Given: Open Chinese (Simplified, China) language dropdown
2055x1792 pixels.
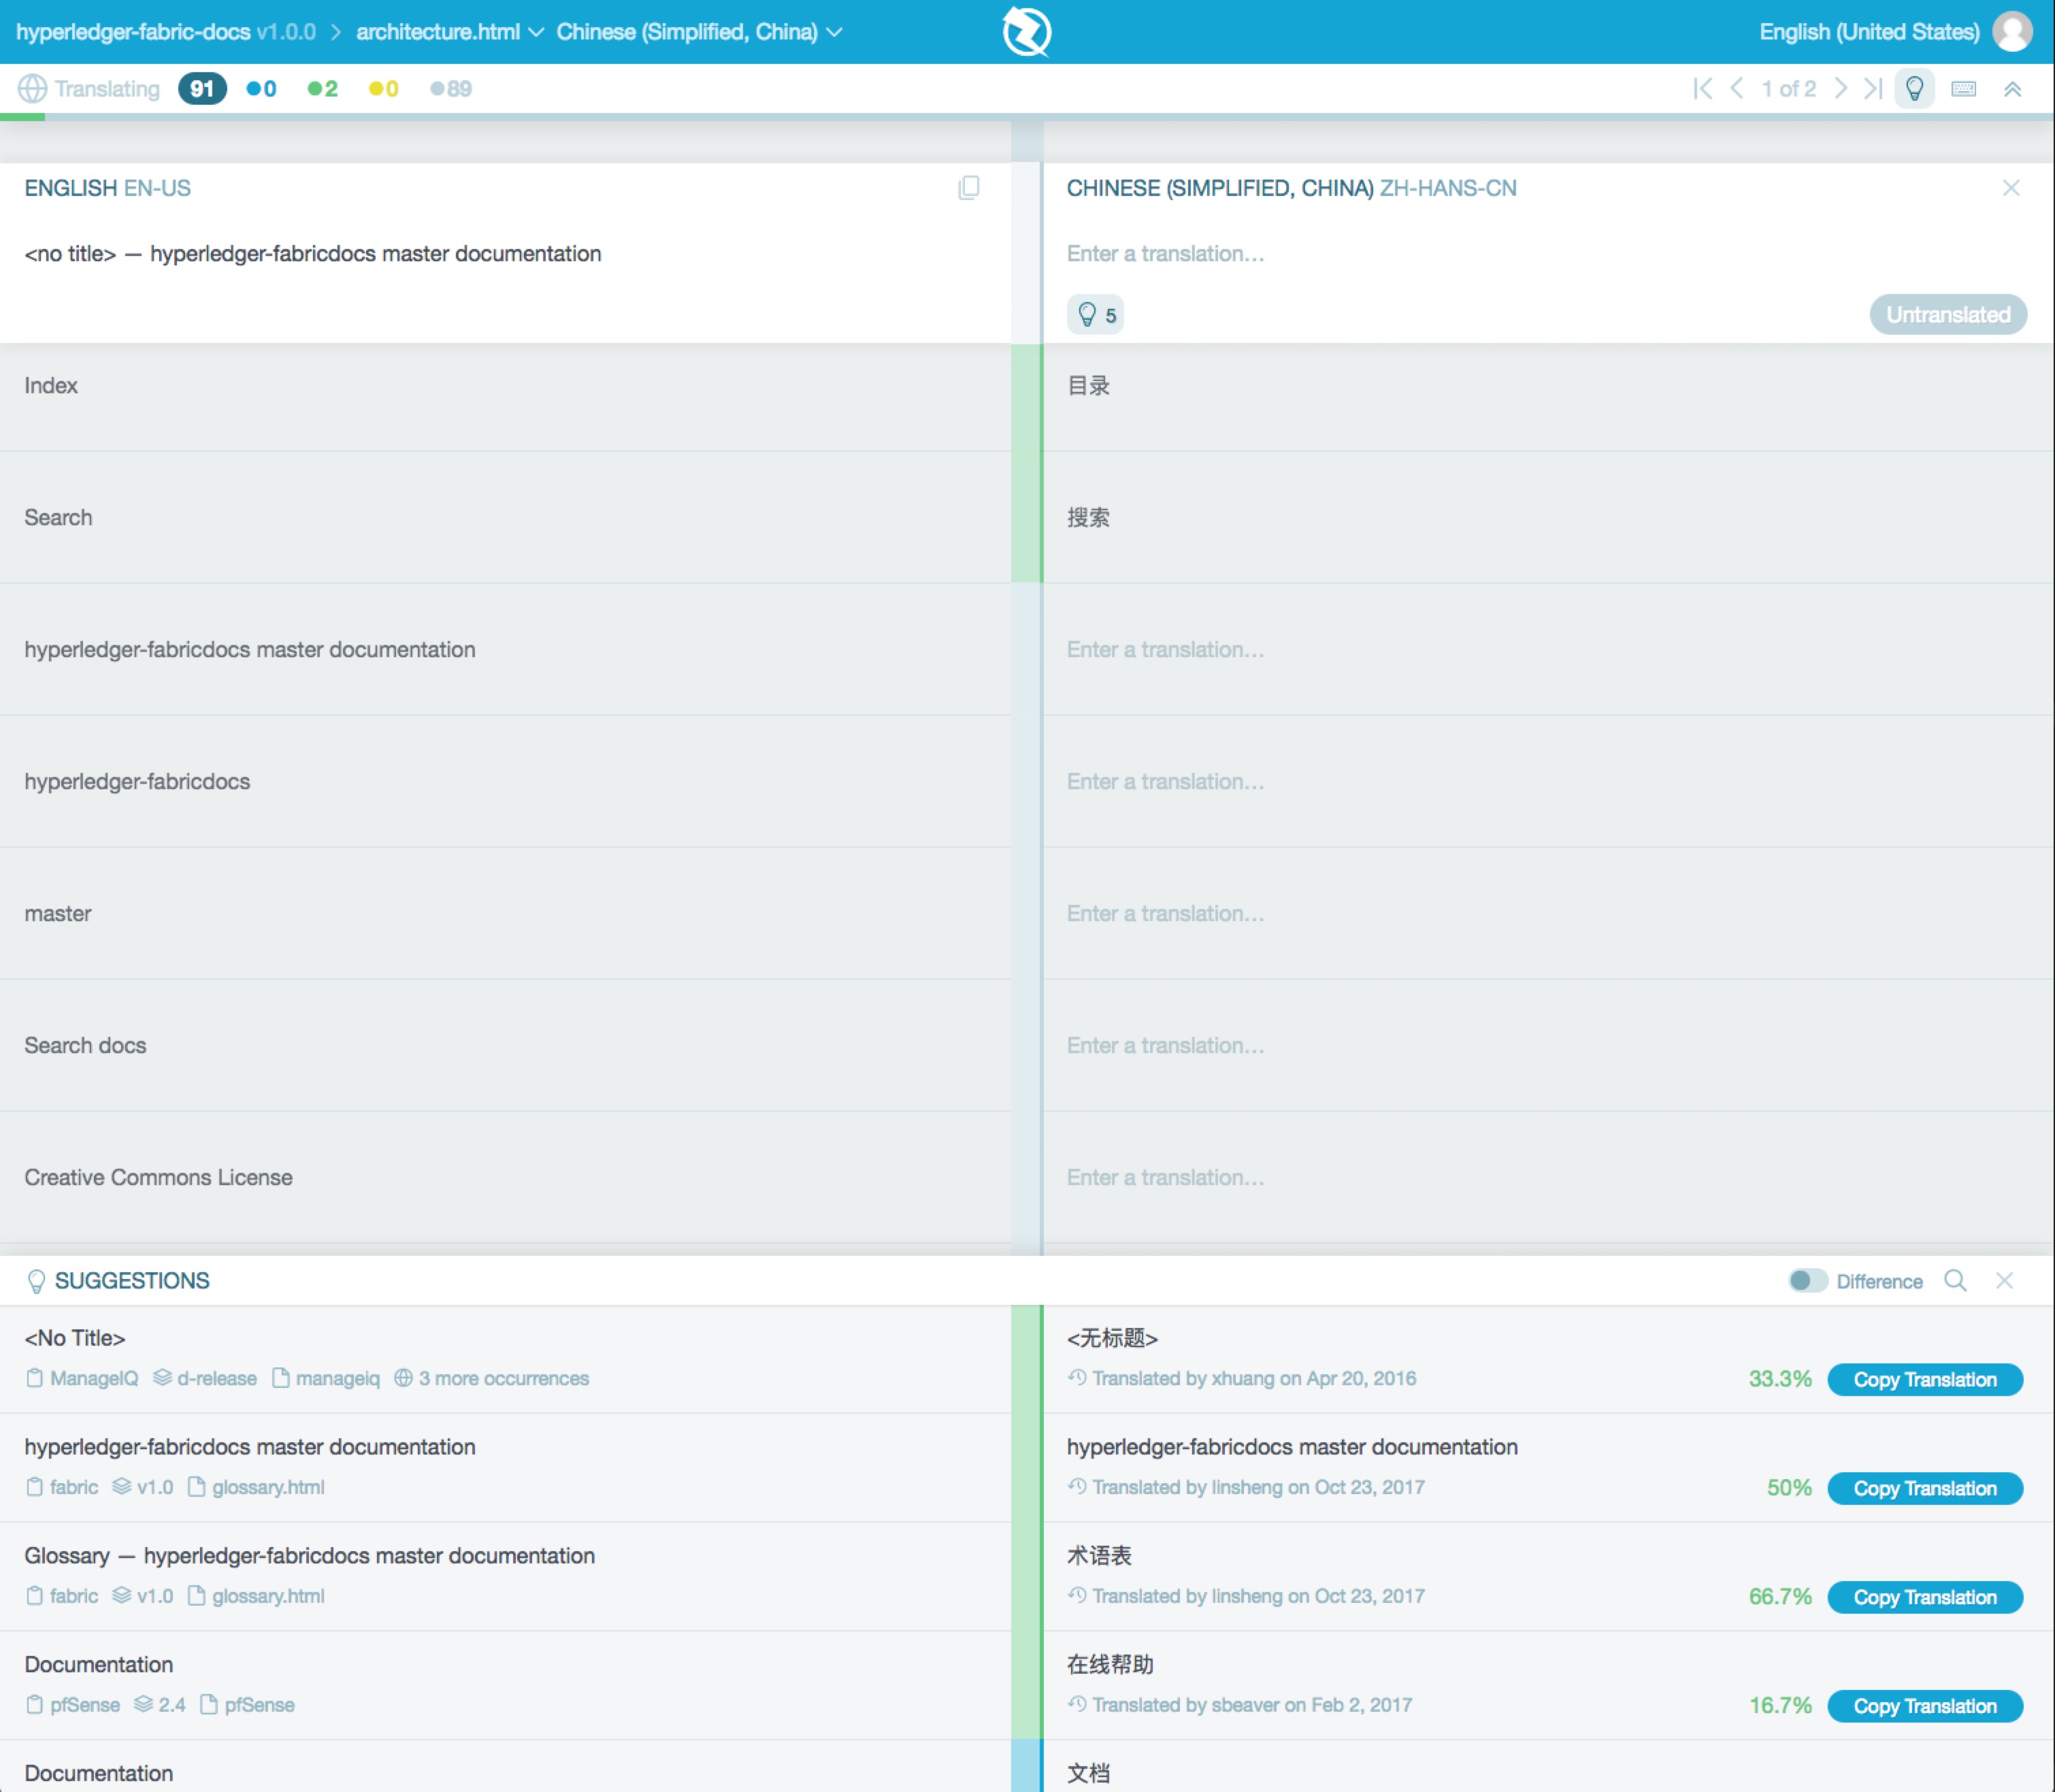Looking at the screenshot, I should tap(699, 32).
